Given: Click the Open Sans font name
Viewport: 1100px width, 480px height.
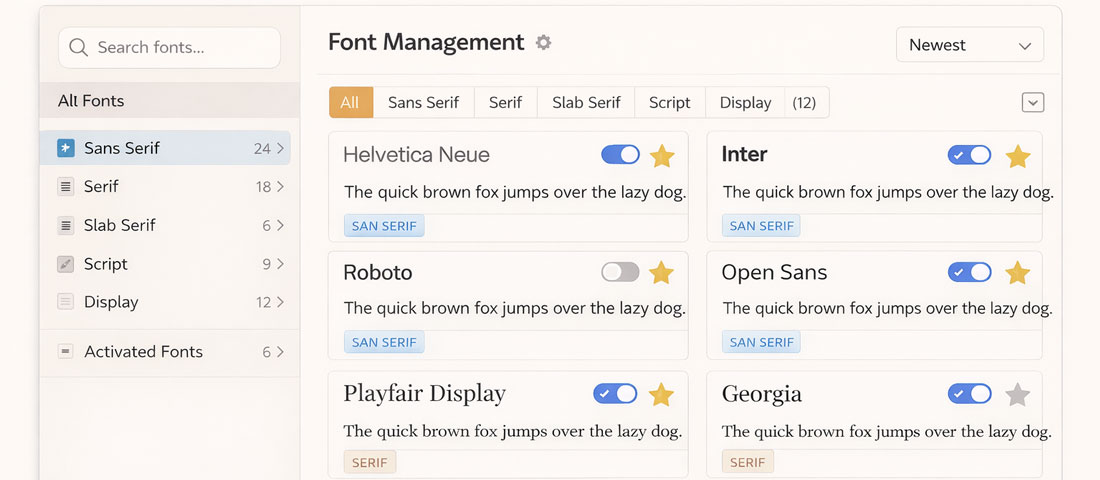Looking at the screenshot, I should pos(774,272).
